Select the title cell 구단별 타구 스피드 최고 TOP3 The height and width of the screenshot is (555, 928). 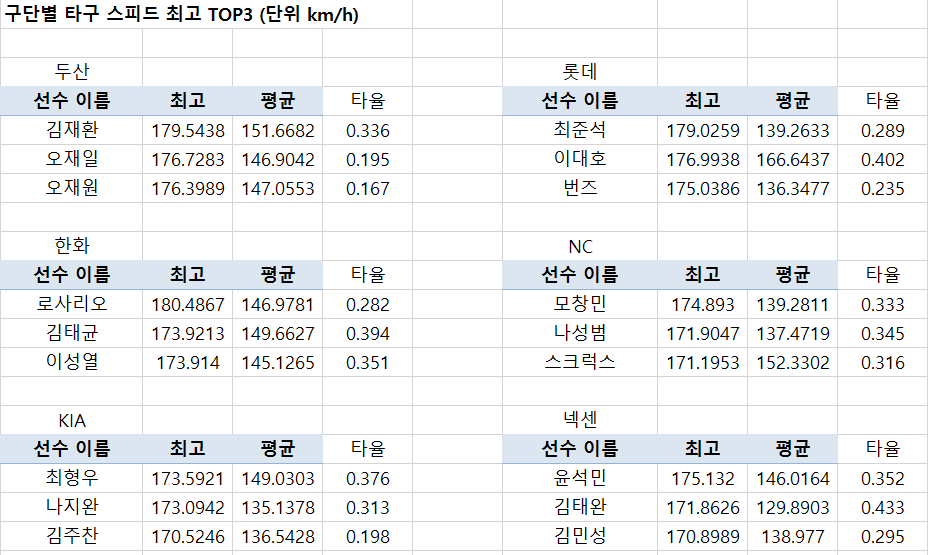click(181, 14)
